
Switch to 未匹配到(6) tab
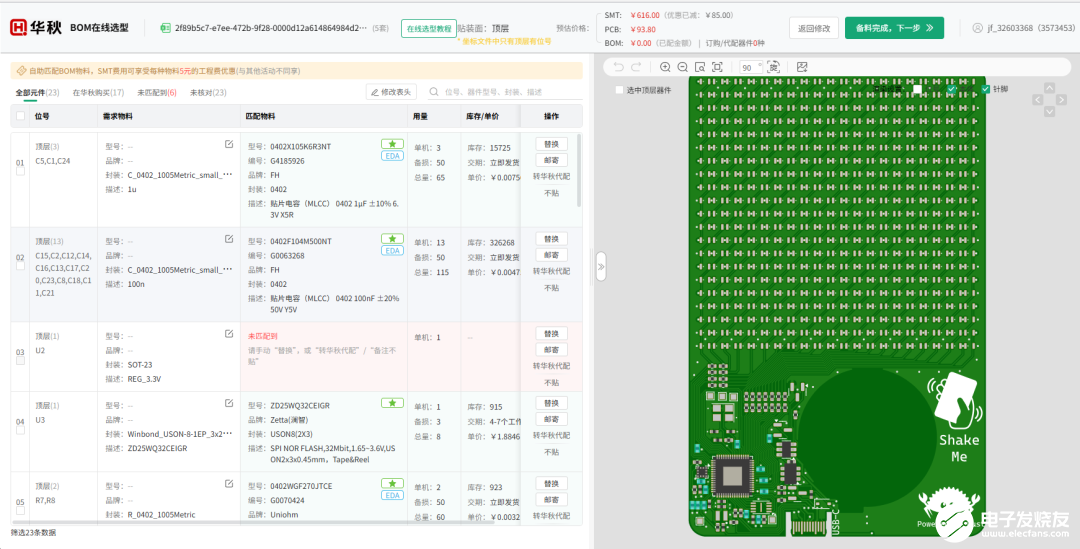click(157, 92)
